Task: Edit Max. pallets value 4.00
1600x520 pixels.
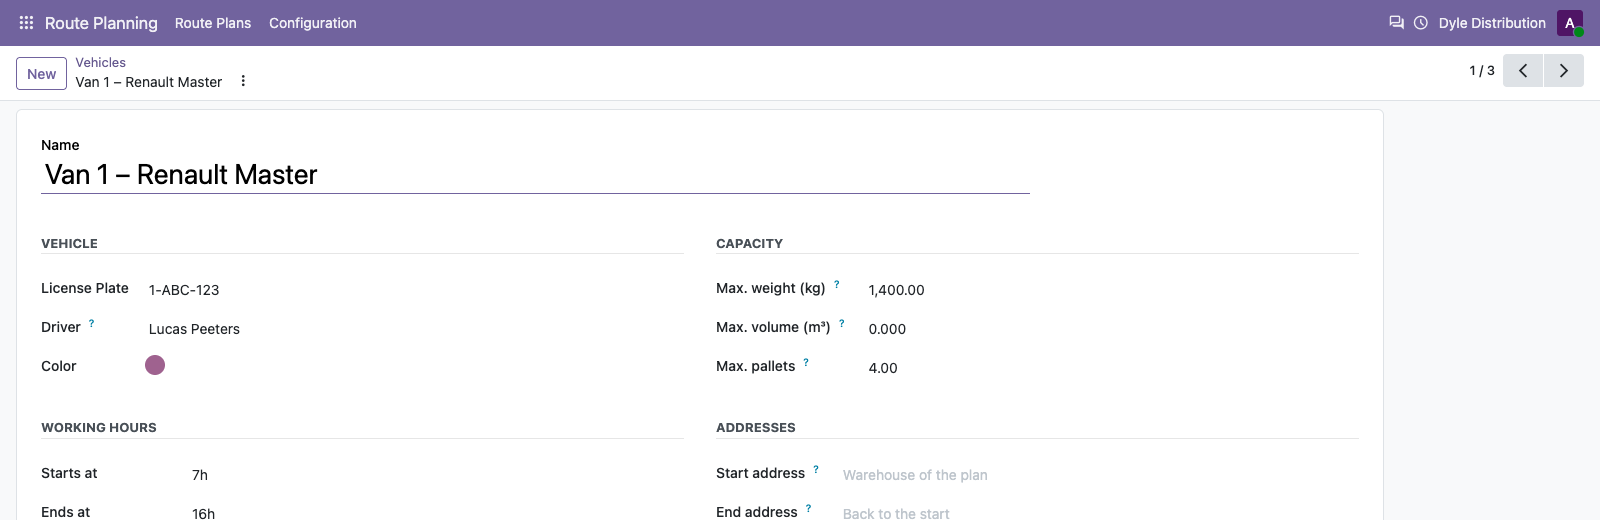Action: 1112,368
